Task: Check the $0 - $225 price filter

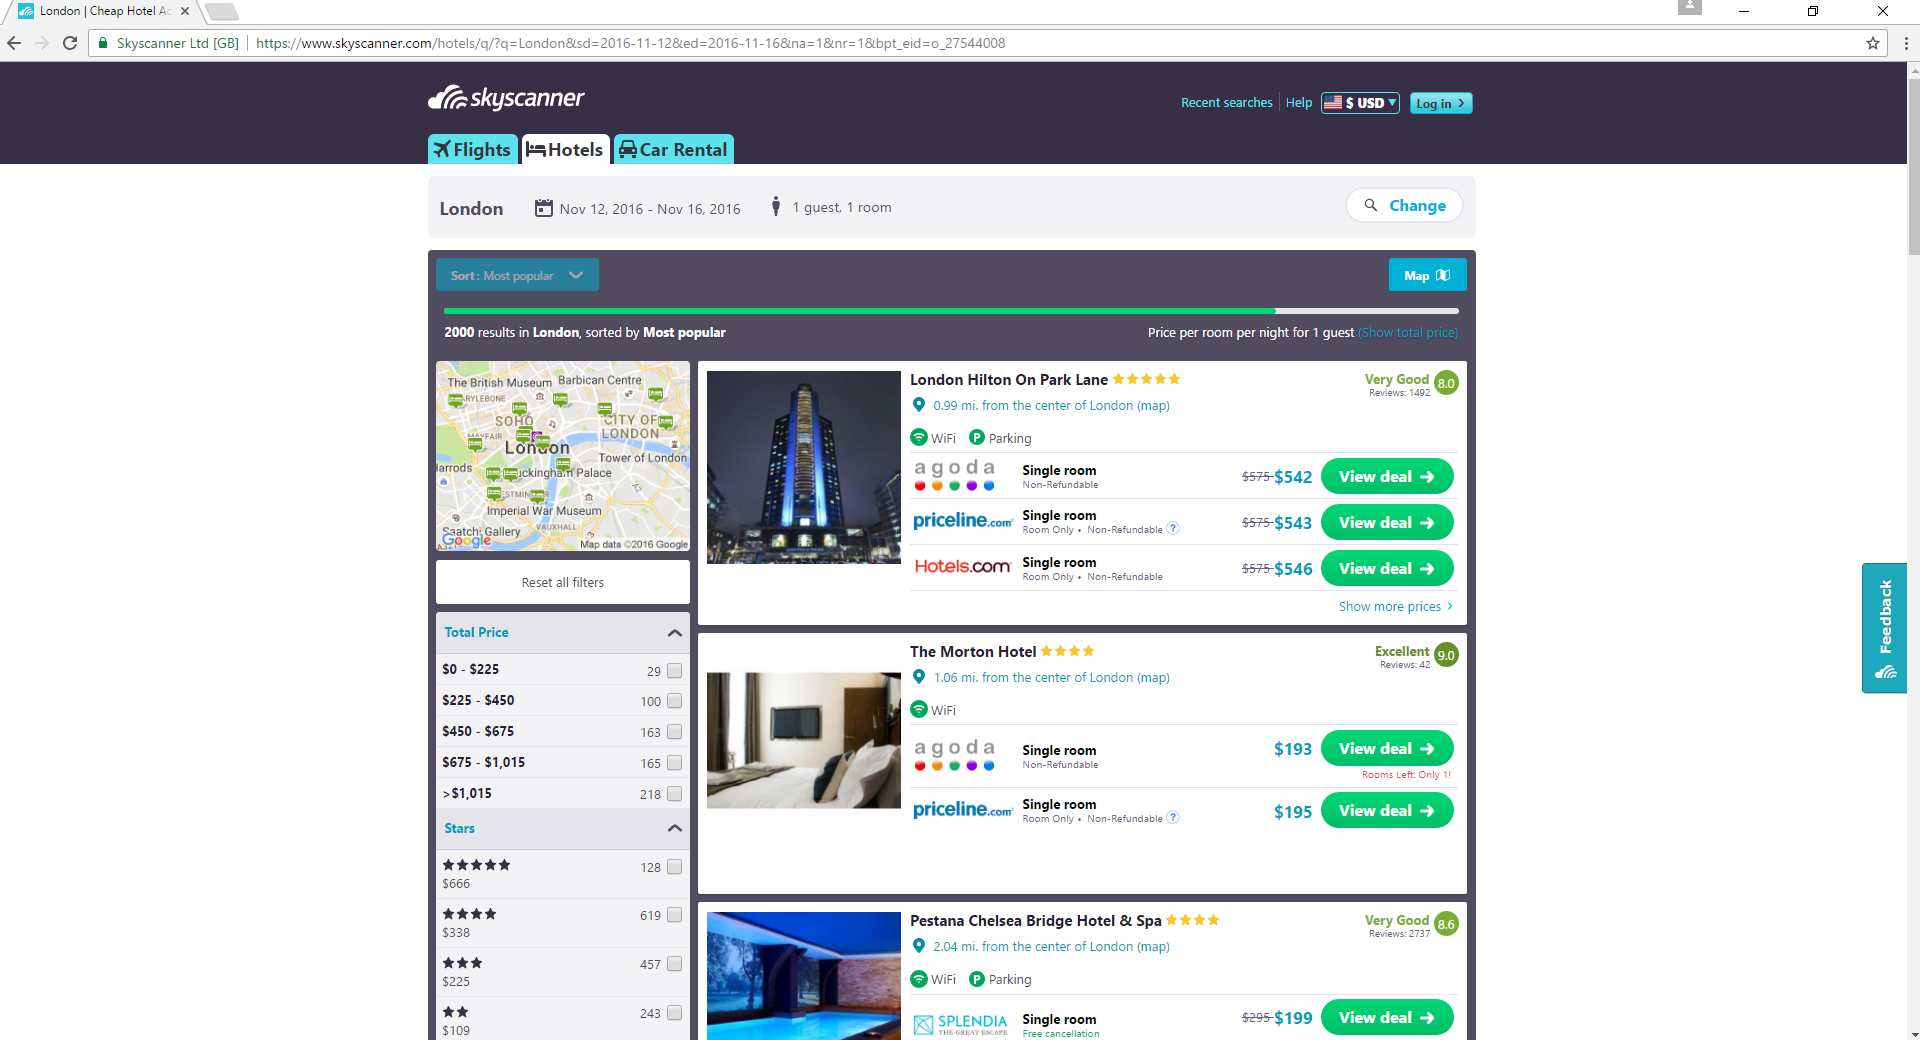Action: pos(674,671)
